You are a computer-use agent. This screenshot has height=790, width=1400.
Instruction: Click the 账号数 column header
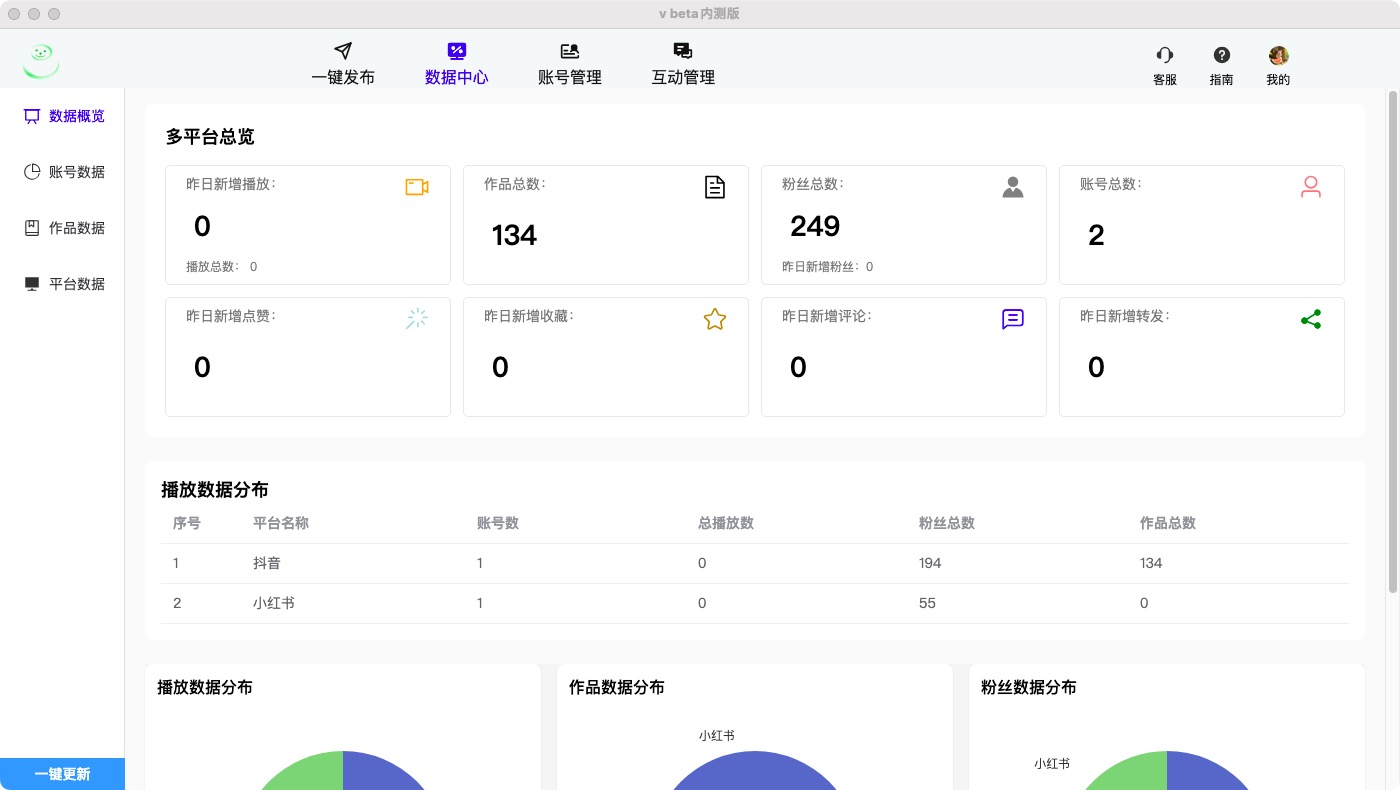(498, 523)
